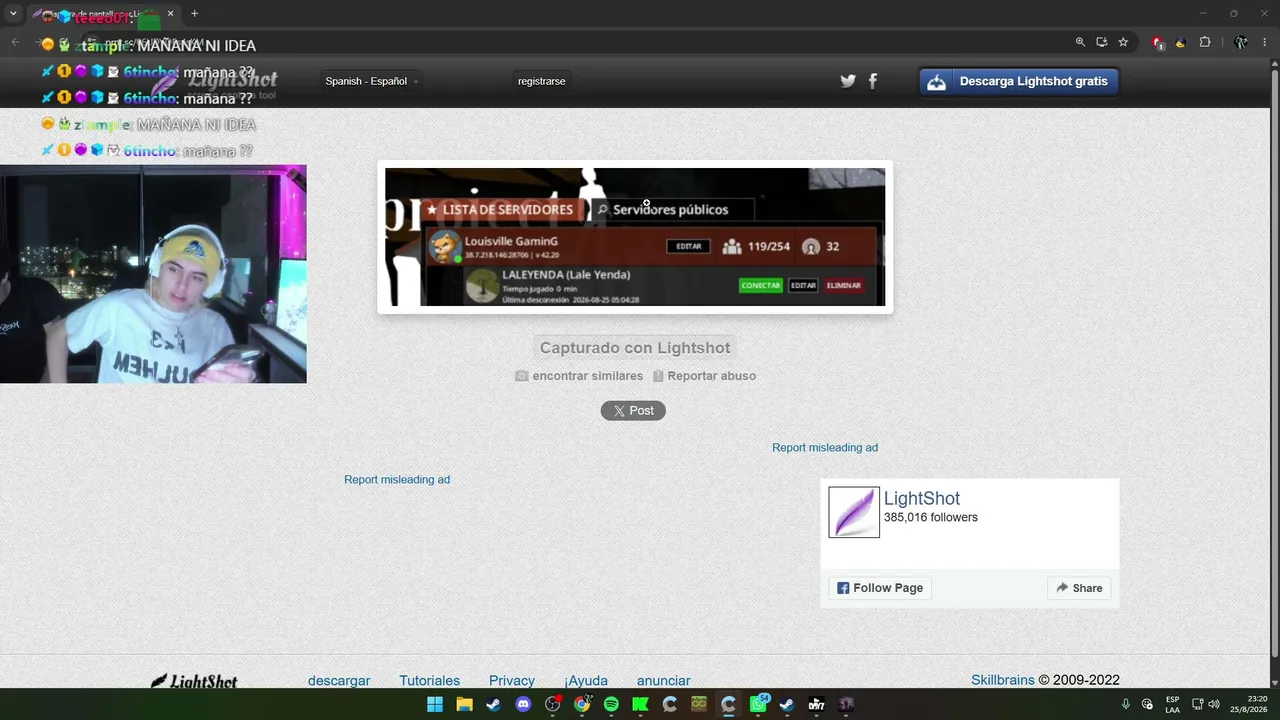Open Google Chrome from the taskbar
The width and height of the screenshot is (1280, 720).
[582, 704]
